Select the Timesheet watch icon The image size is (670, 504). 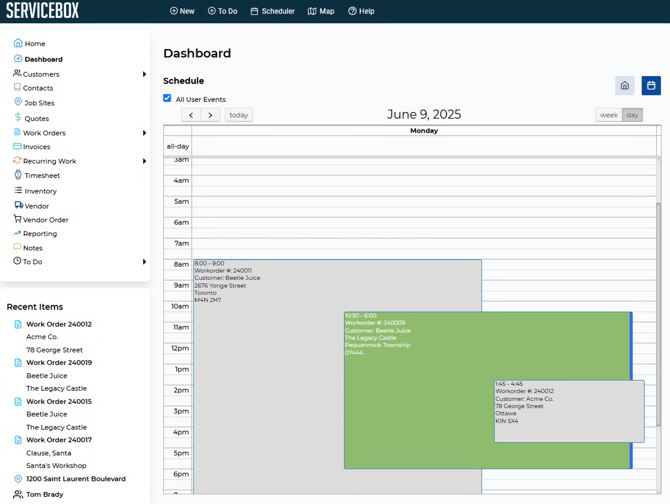click(18, 174)
